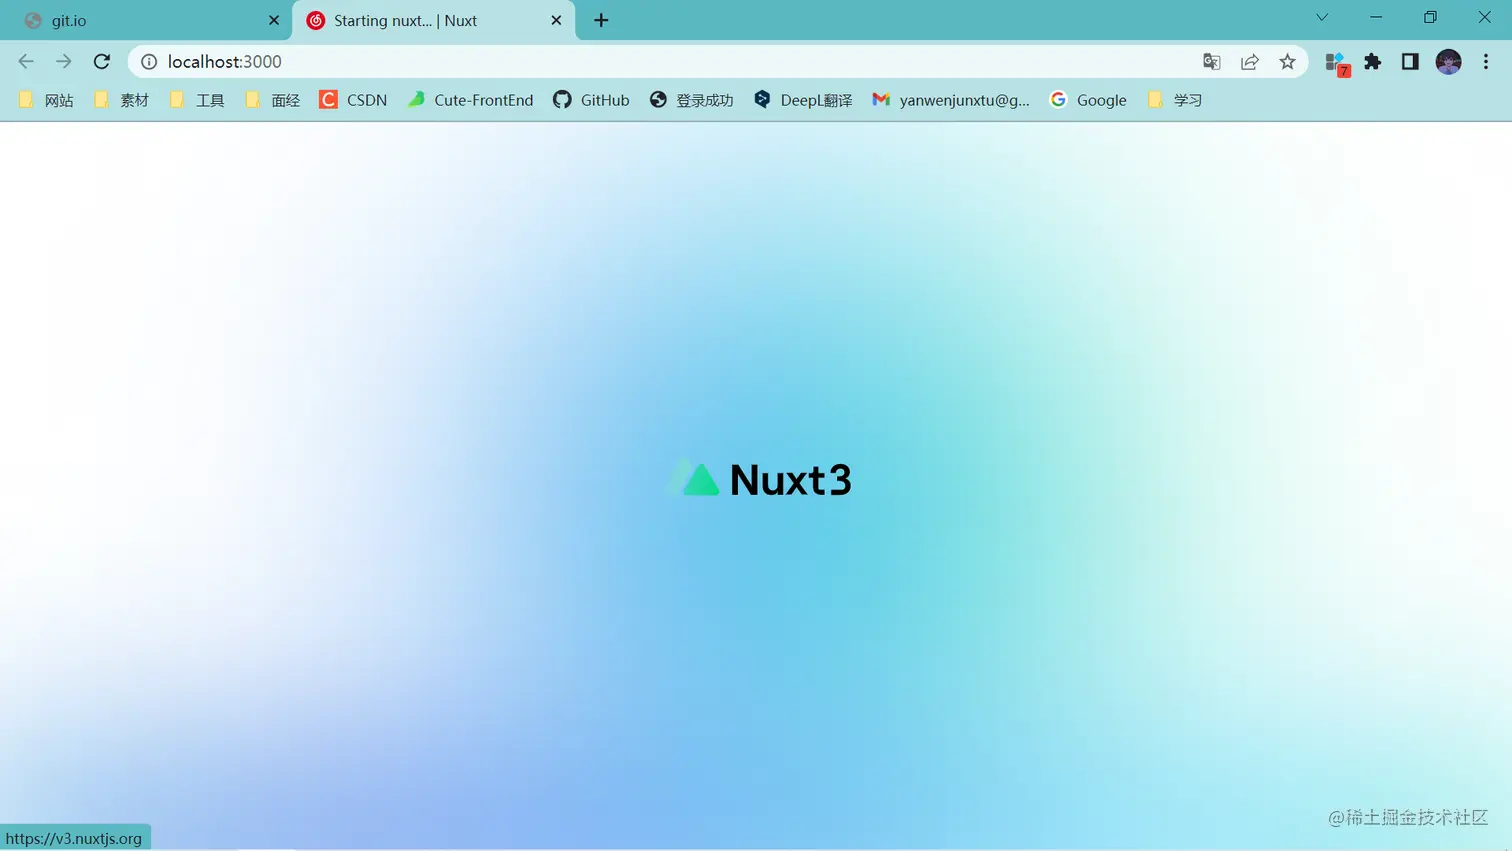The height and width of the screenshot is (851, 1512).
Task: Select the Starting nuxt... | Nuxt tab
Action: [x=434, y=20]
